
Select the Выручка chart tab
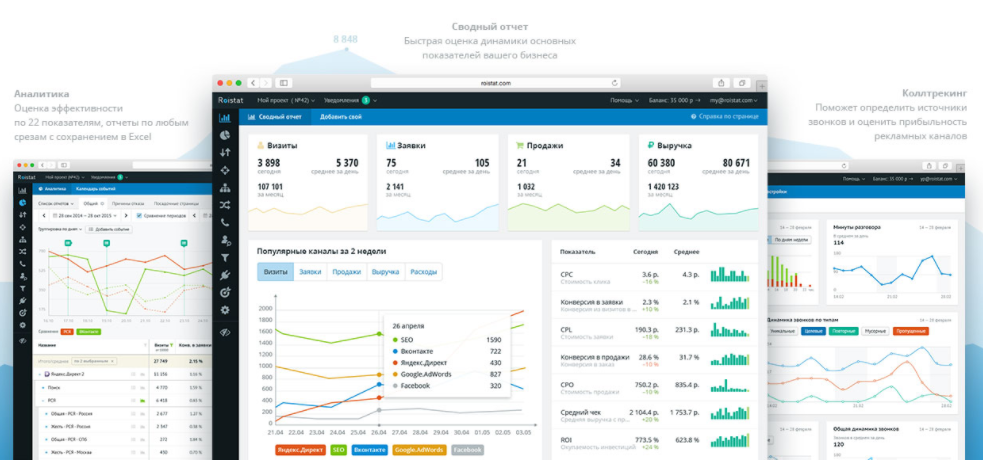[386, 272]
